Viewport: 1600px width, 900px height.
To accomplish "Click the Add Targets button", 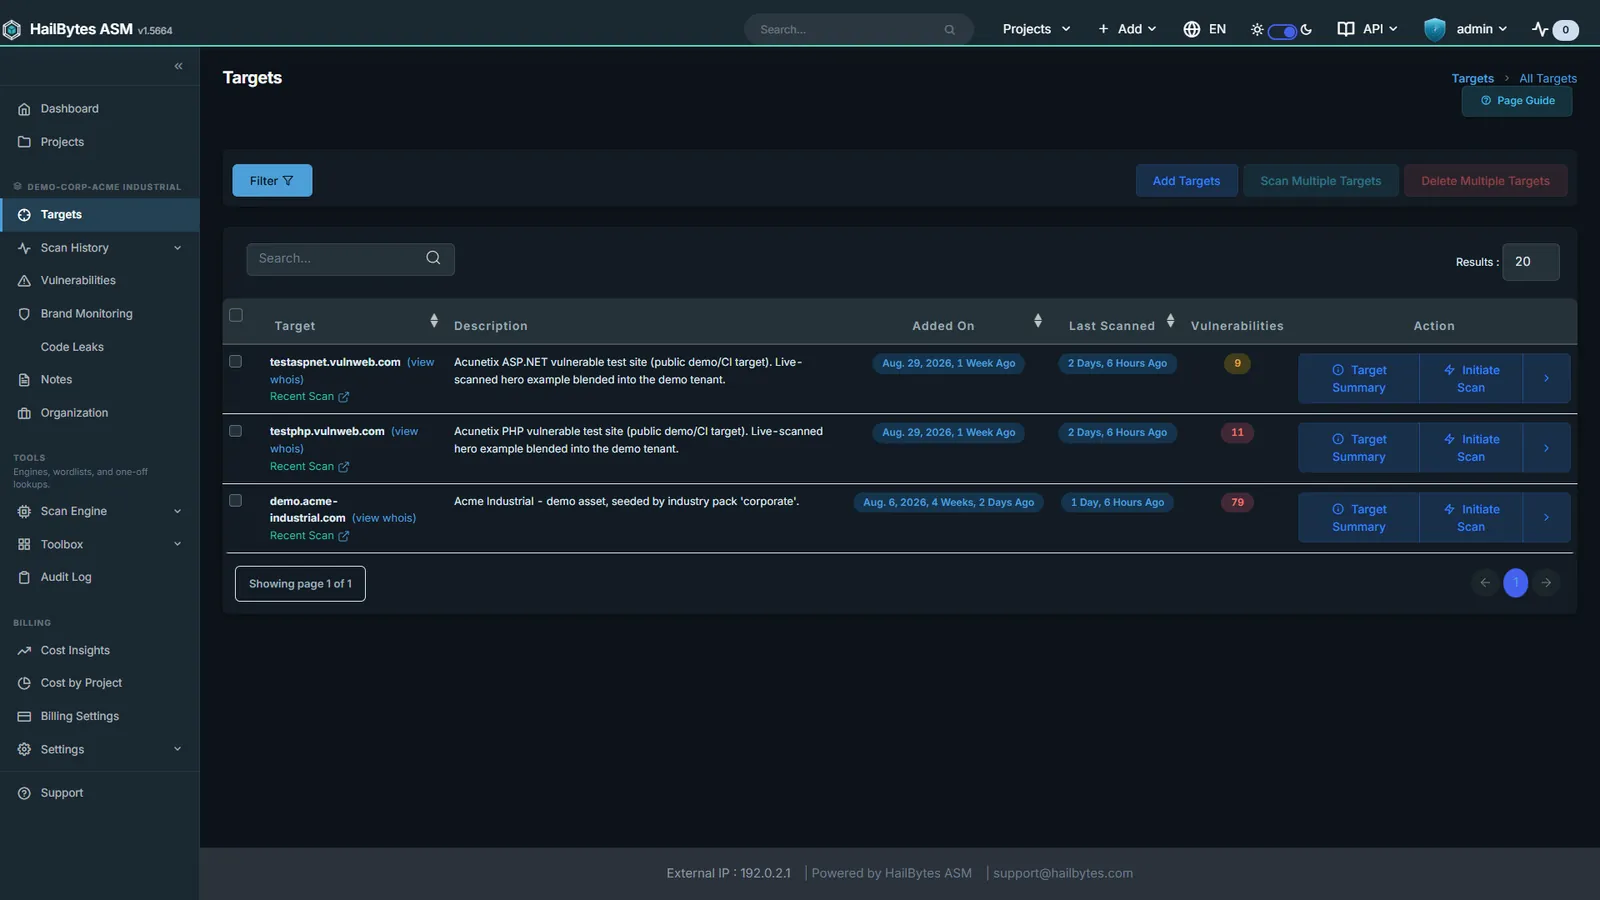I will pos(1186,181).
